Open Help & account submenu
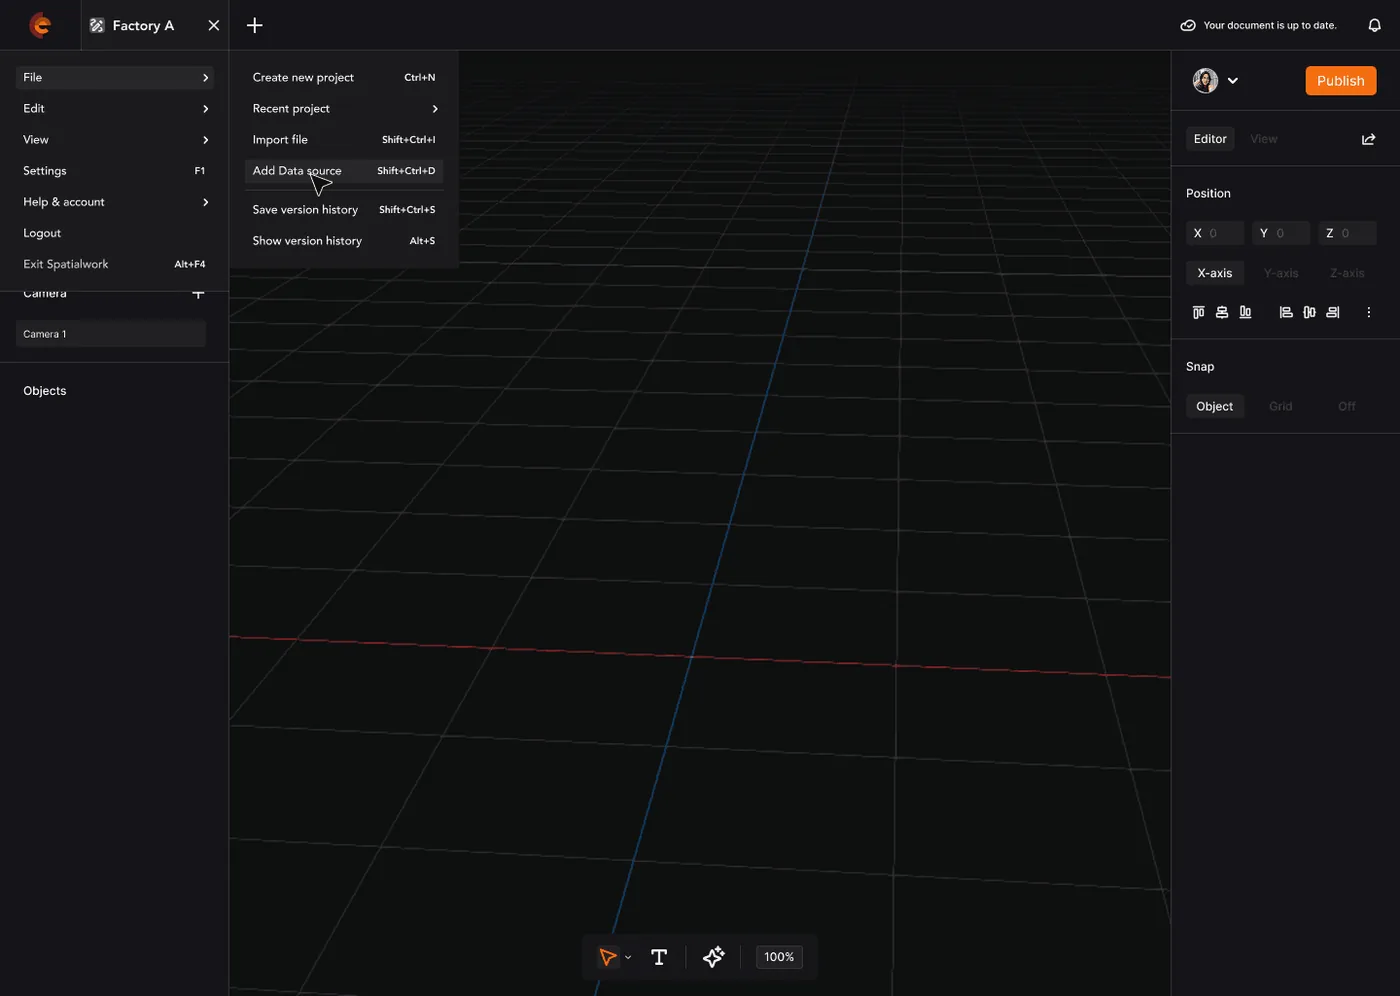 pyautogui.click(x=115, y=202)
